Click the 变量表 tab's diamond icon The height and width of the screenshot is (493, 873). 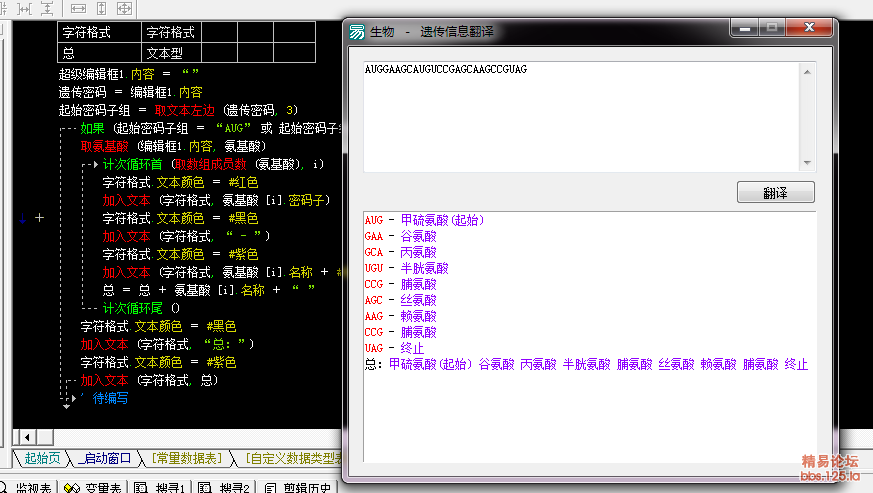(72, 488)
